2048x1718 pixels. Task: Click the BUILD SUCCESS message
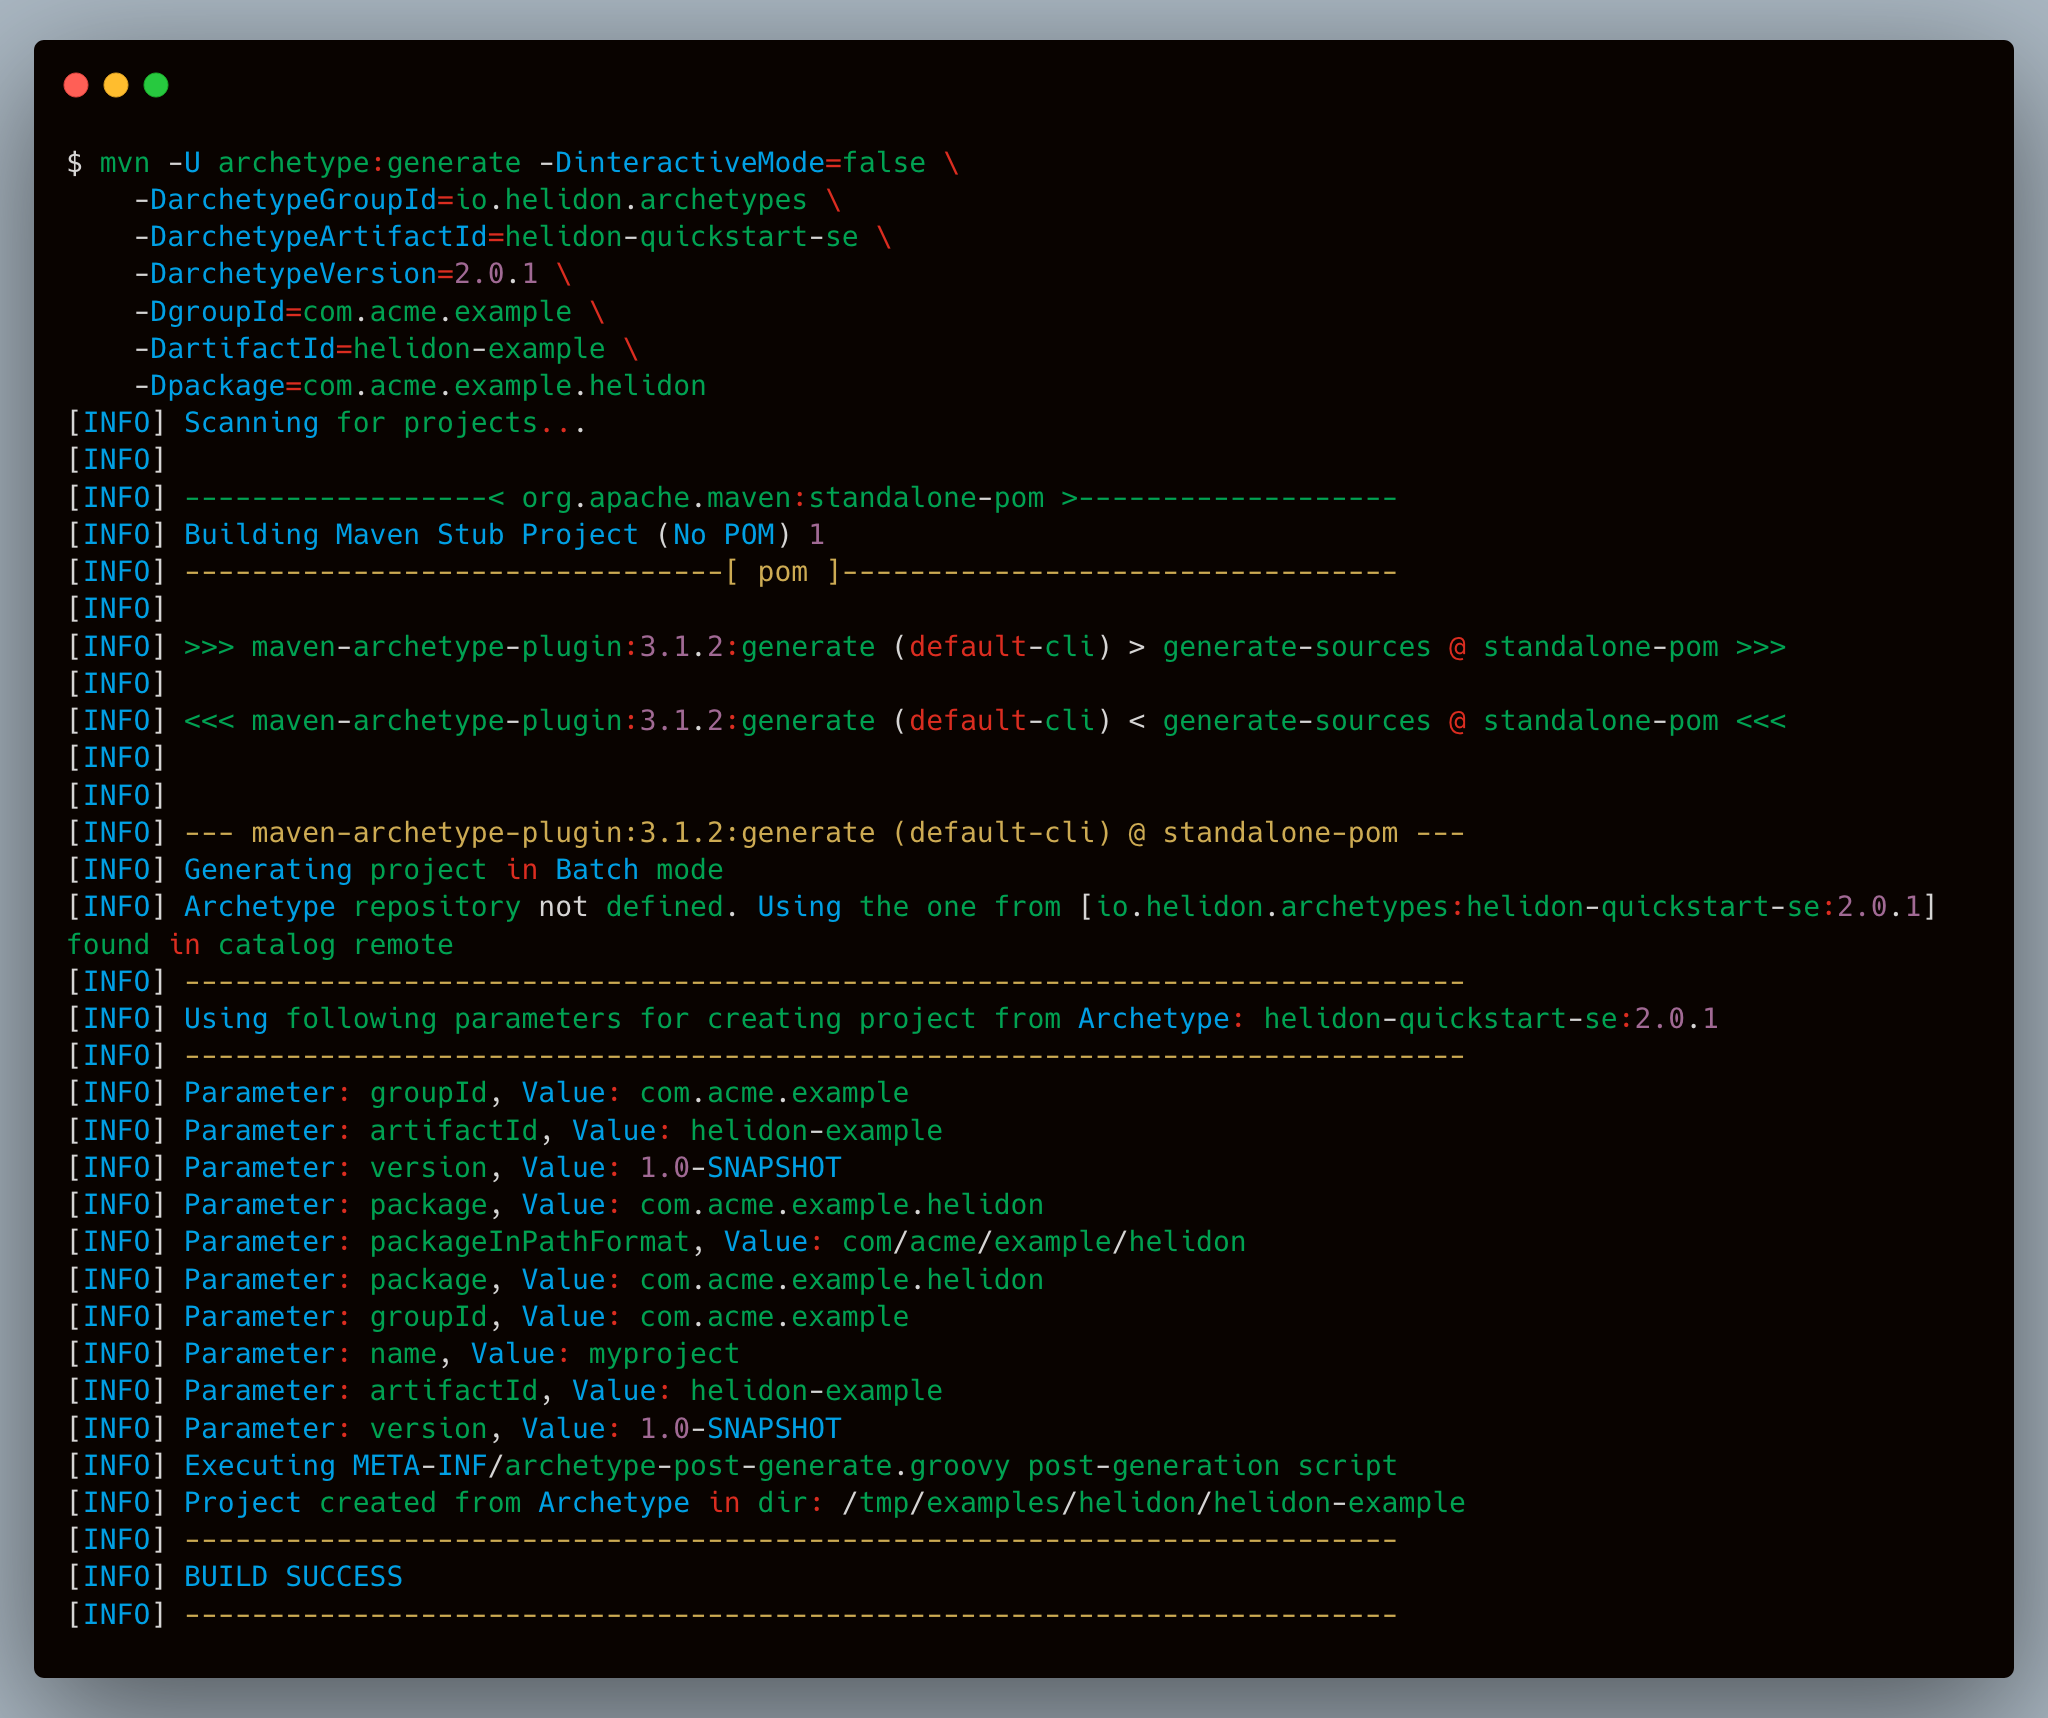(x=293, y=1577)
